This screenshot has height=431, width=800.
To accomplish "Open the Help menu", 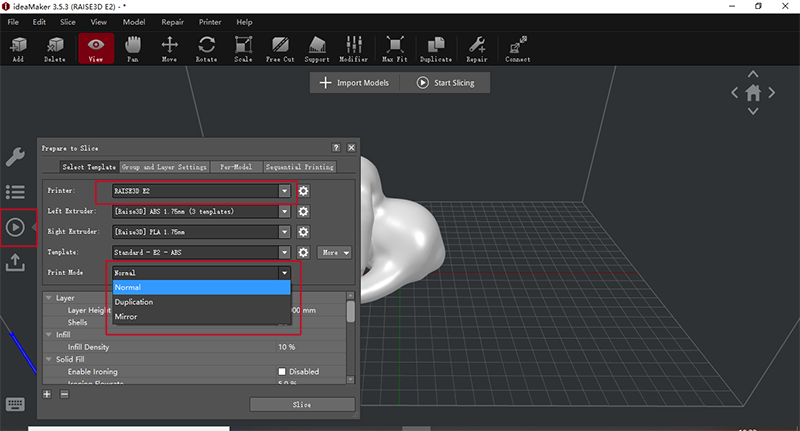I will click(x=244, y=22).
